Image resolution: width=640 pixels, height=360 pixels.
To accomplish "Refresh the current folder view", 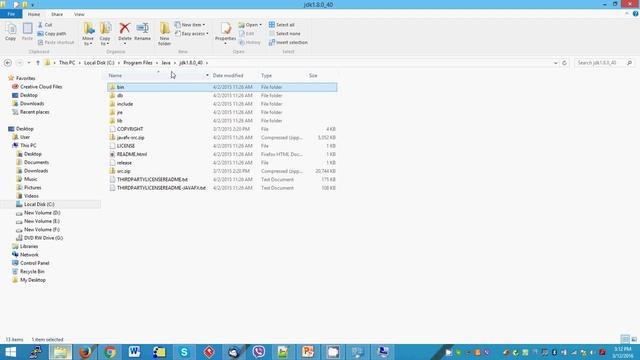I will [564, 63].
